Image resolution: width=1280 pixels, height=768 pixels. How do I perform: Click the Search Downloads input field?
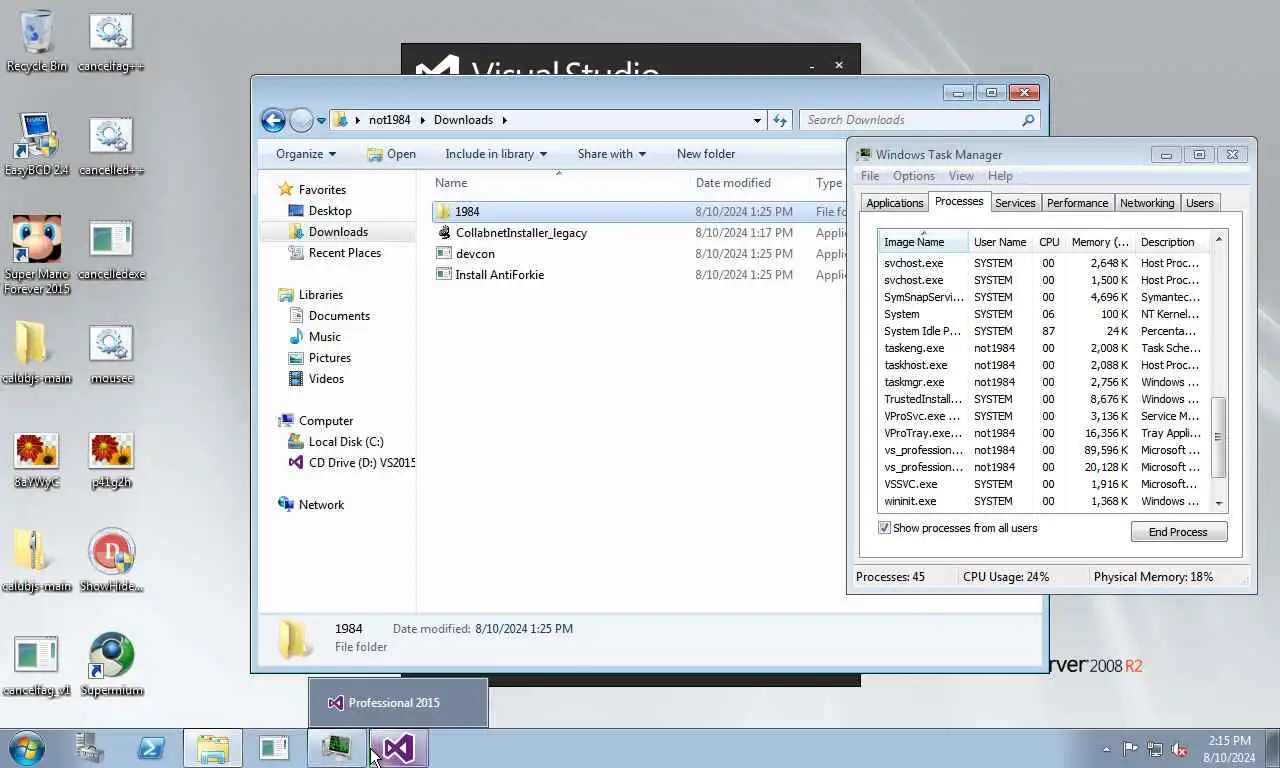(x=910, y=120)
